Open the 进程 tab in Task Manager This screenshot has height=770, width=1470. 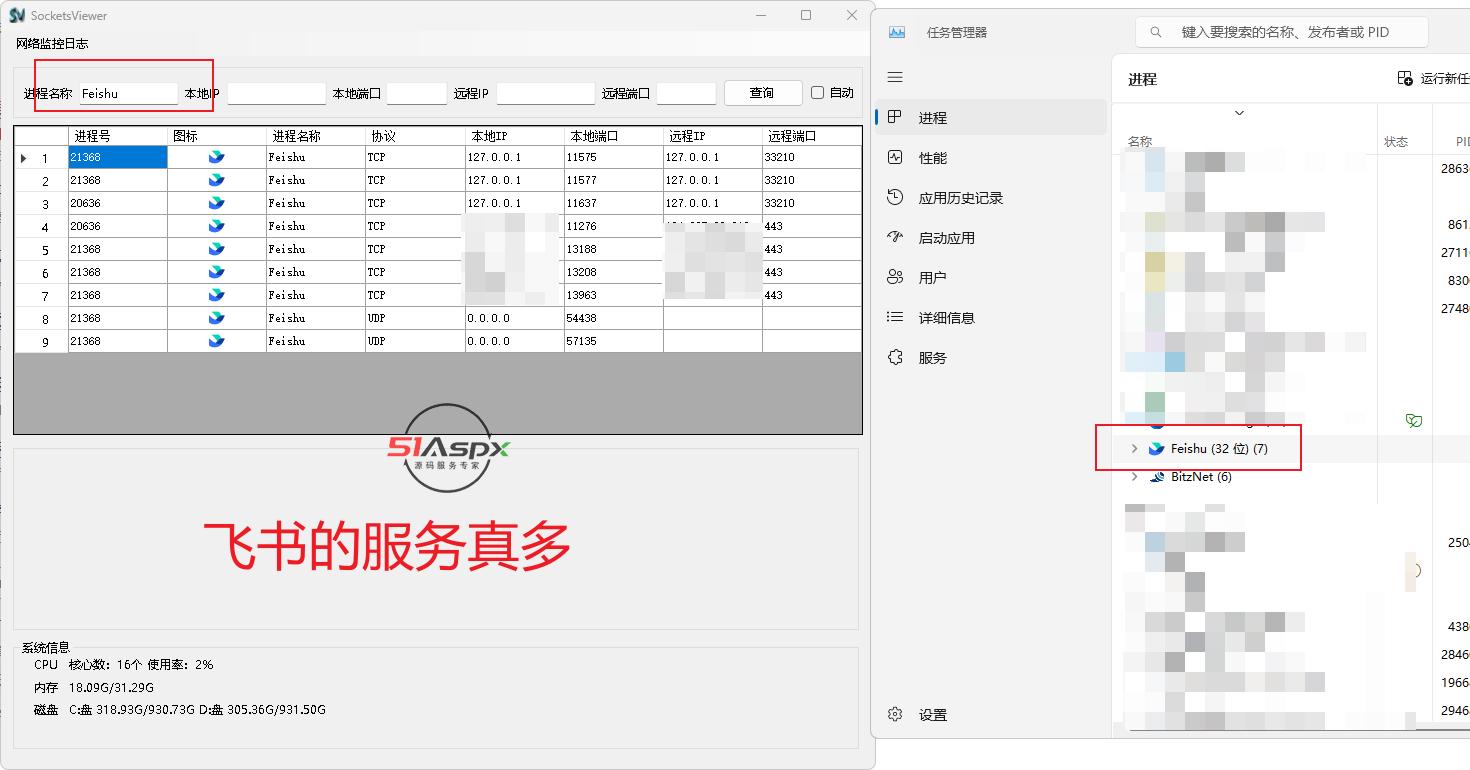coord(992,118)
